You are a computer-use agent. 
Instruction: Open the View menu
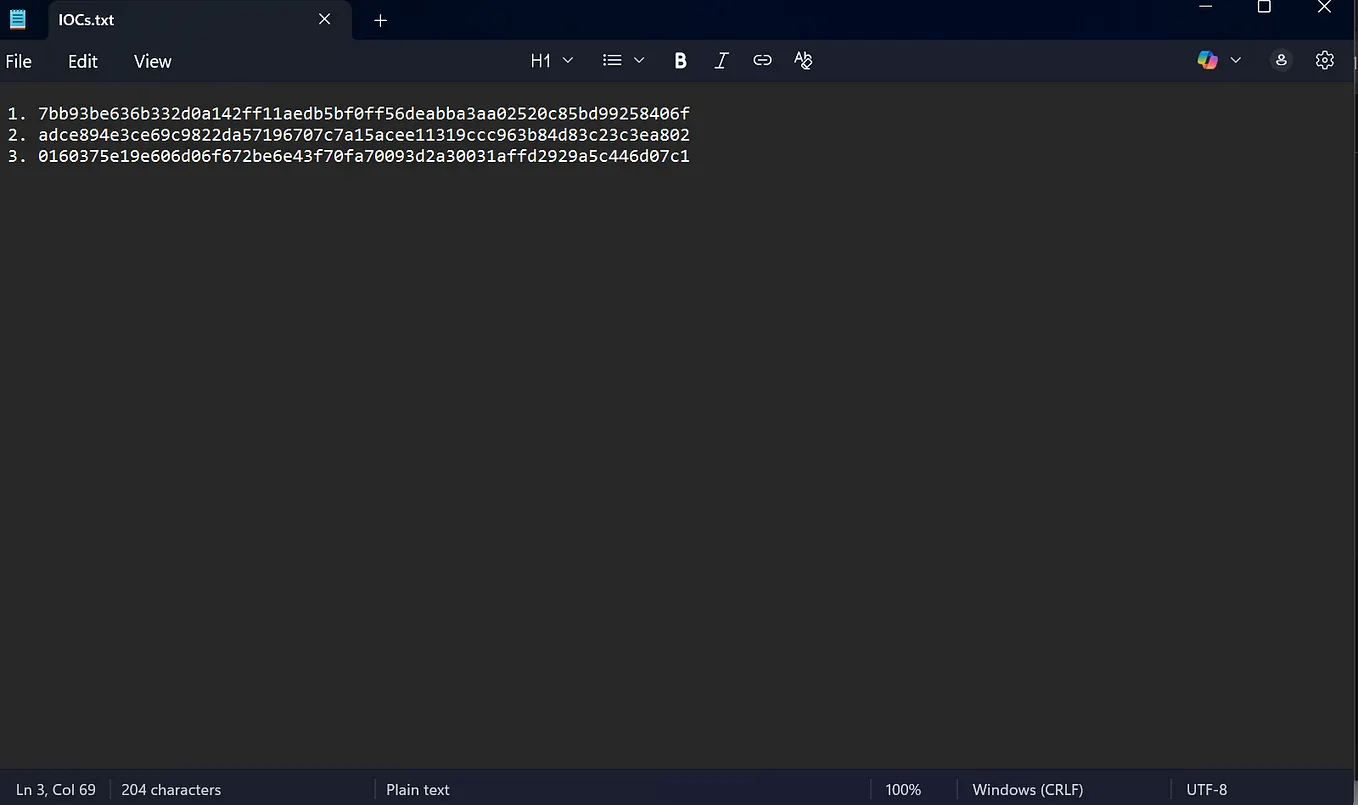pos(153,61)
